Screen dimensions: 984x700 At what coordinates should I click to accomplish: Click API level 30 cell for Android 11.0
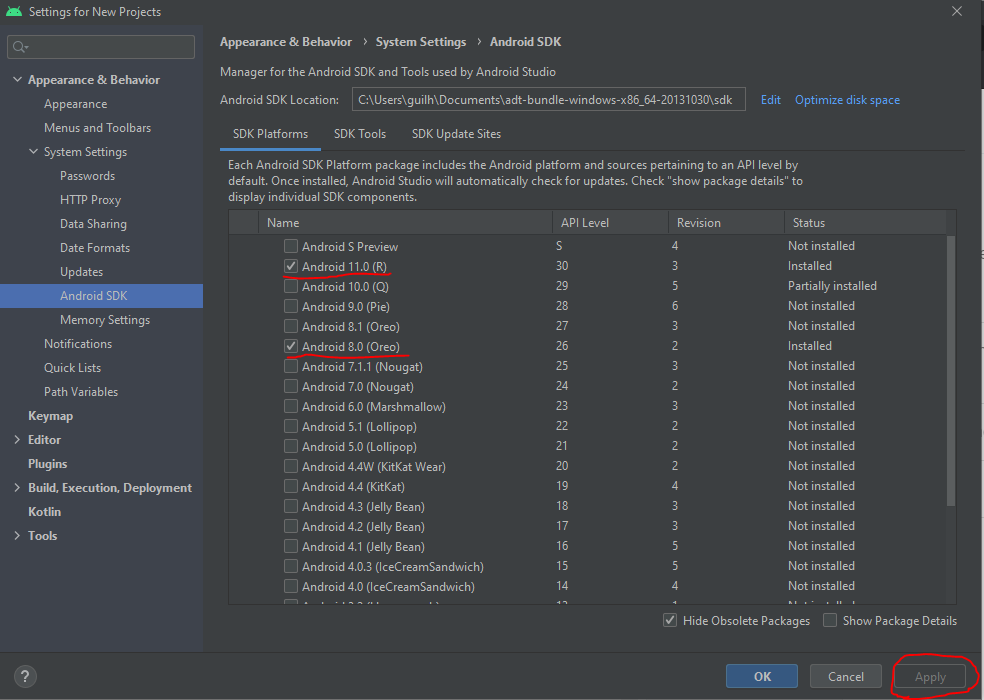(x=562, y=266)
